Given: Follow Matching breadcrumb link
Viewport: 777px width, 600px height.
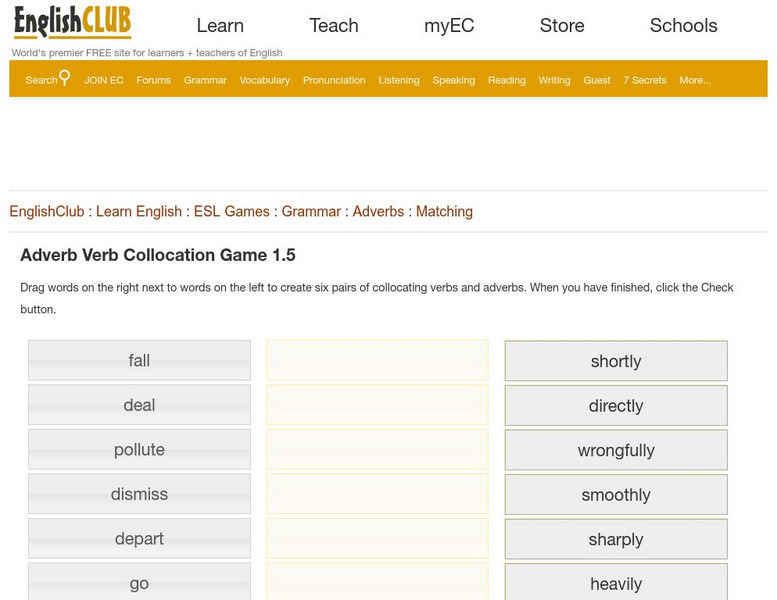Looking at the screenshot, I should click(x=444, y=212).
